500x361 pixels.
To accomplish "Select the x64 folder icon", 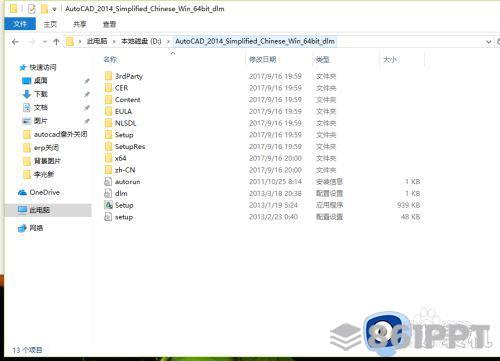I will (x=108, y=158).
